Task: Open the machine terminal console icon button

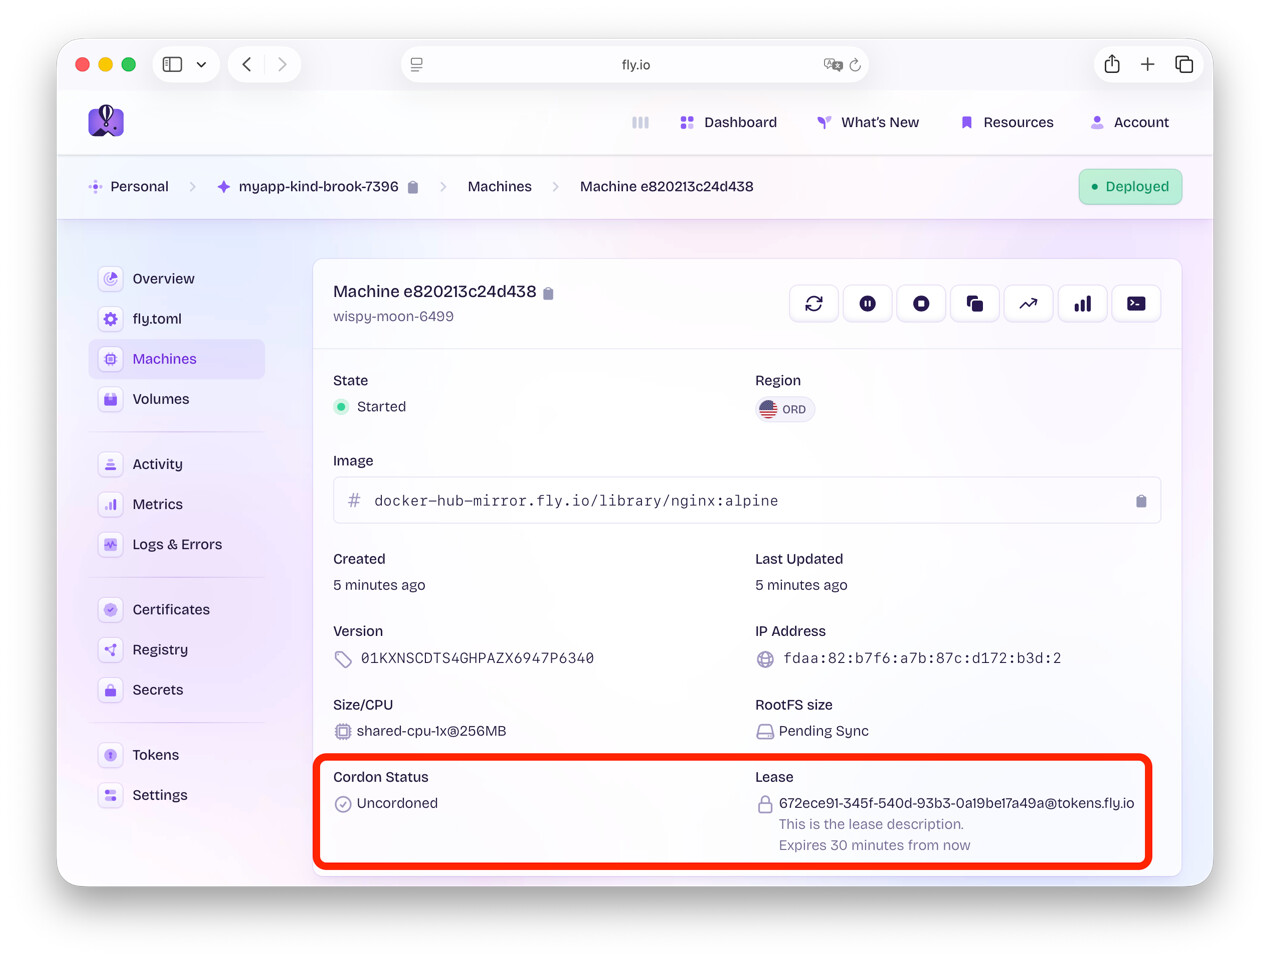Action: [1136, 304]
